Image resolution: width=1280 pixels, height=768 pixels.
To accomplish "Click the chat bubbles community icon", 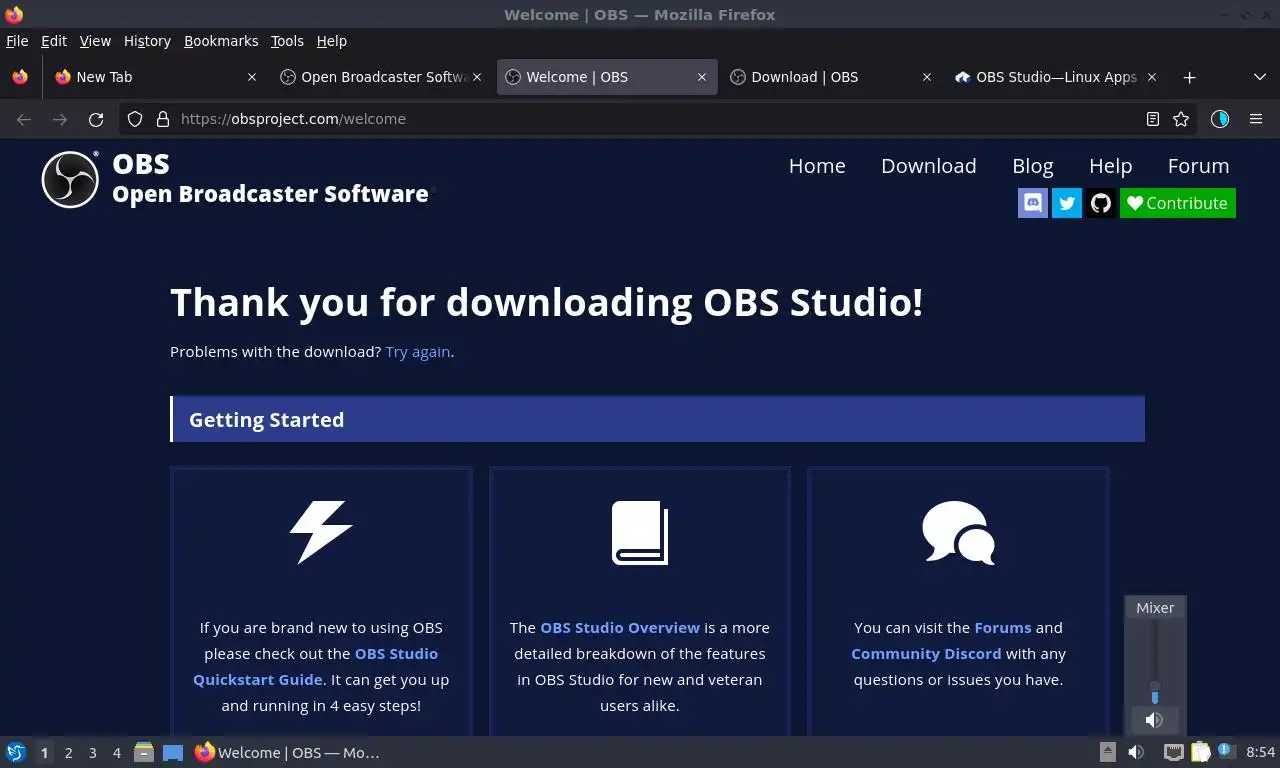I will (x=958, y=532).
